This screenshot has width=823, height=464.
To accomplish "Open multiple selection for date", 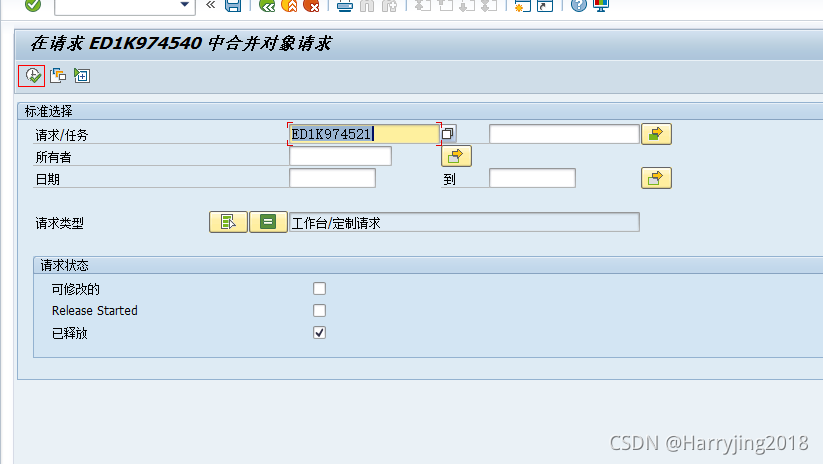I will (x=656, y=178).
